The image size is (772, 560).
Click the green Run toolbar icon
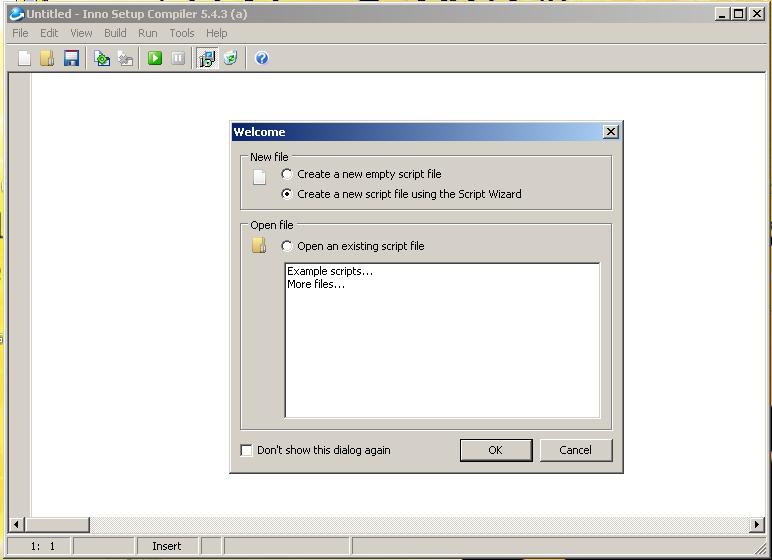[155, 58]
